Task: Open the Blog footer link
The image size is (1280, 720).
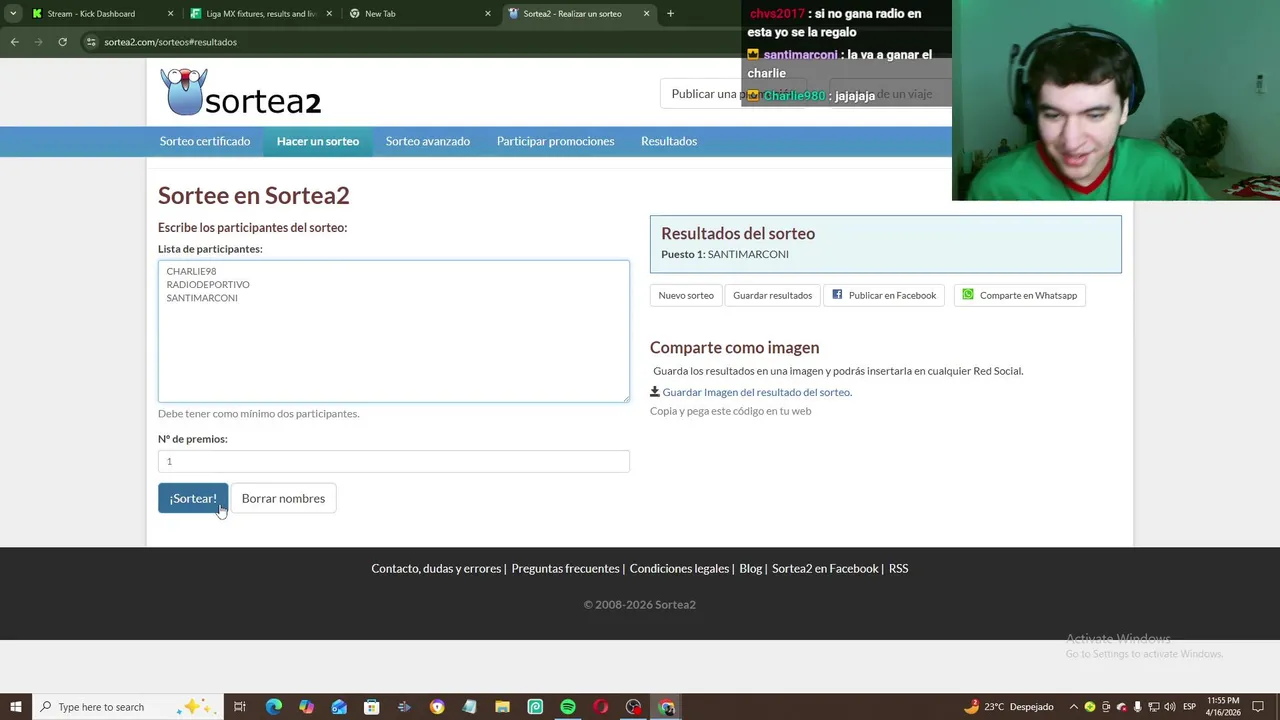Action: [750, 568]
